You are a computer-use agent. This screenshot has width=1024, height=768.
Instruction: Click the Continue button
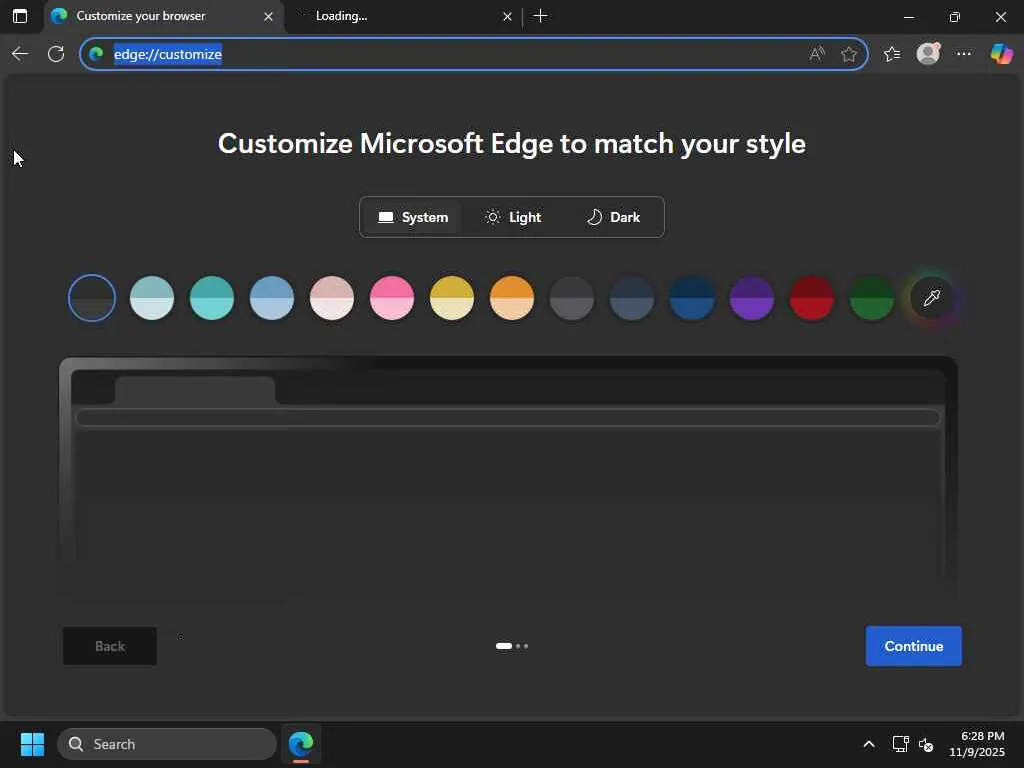[x=913, y=646]
